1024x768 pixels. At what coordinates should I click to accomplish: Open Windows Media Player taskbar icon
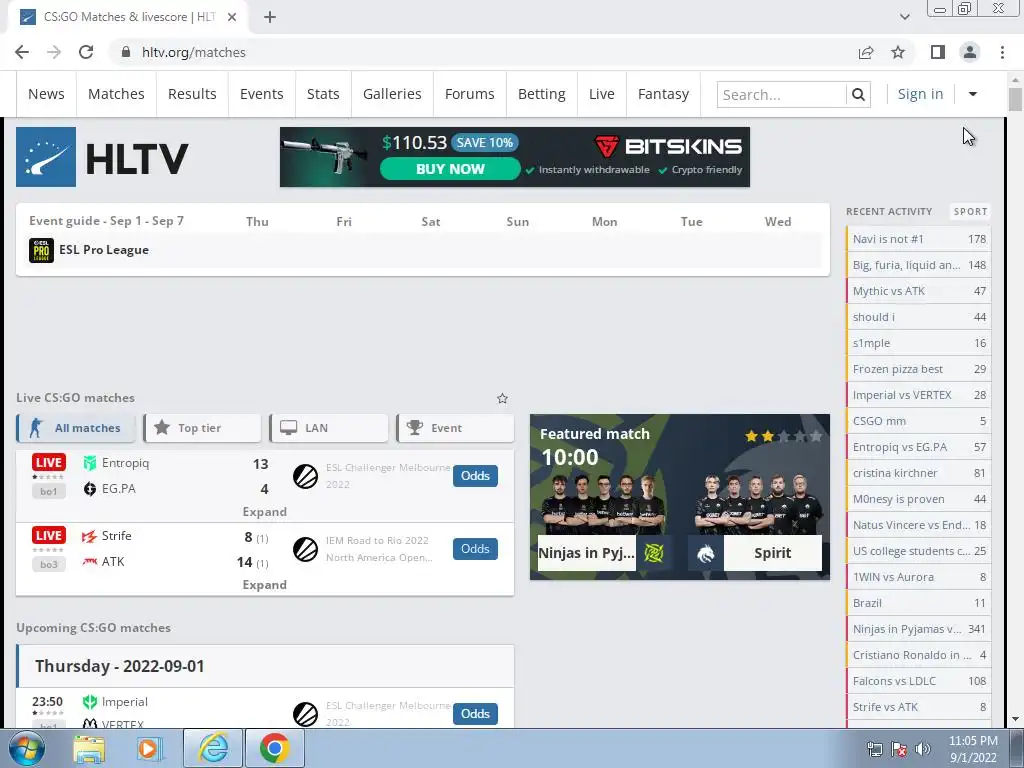pos(149,748)
